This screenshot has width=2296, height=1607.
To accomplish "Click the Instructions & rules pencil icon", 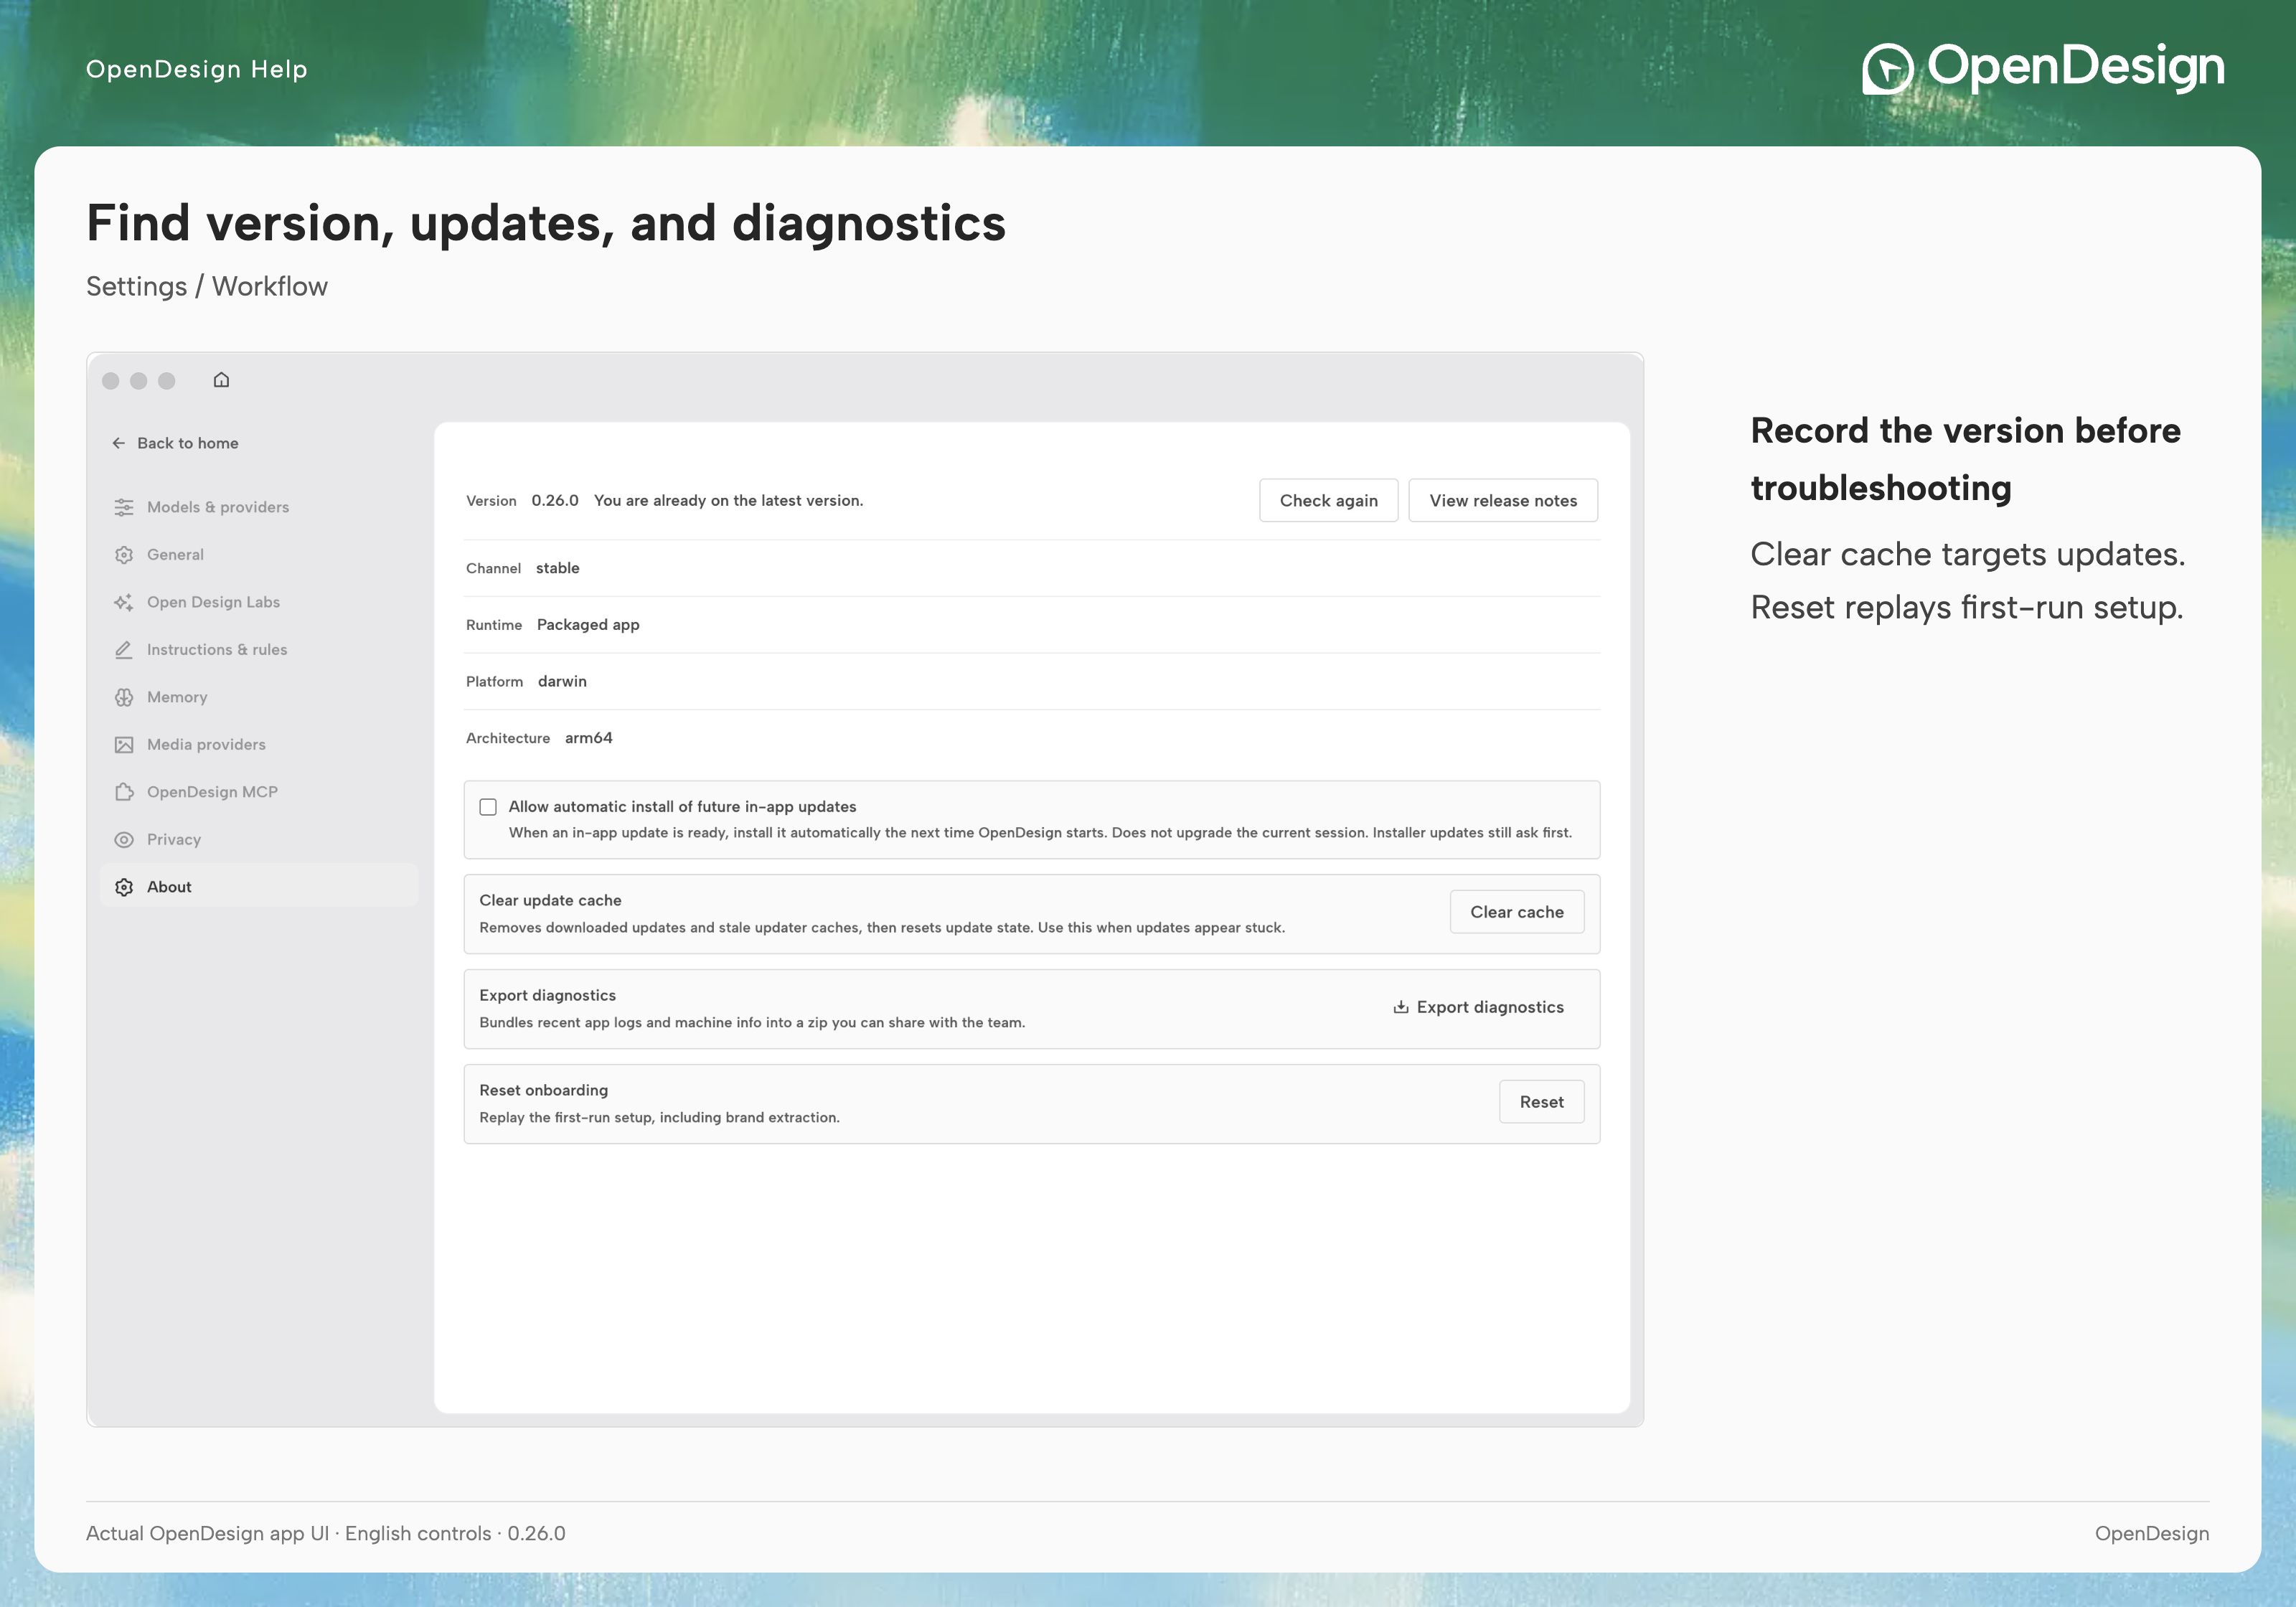I will coord(124,650).
